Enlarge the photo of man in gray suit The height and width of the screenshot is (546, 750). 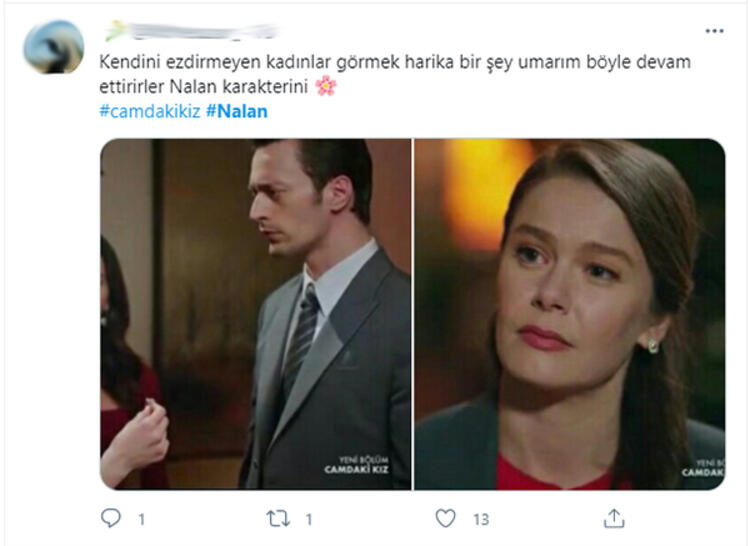pos(256,314)
